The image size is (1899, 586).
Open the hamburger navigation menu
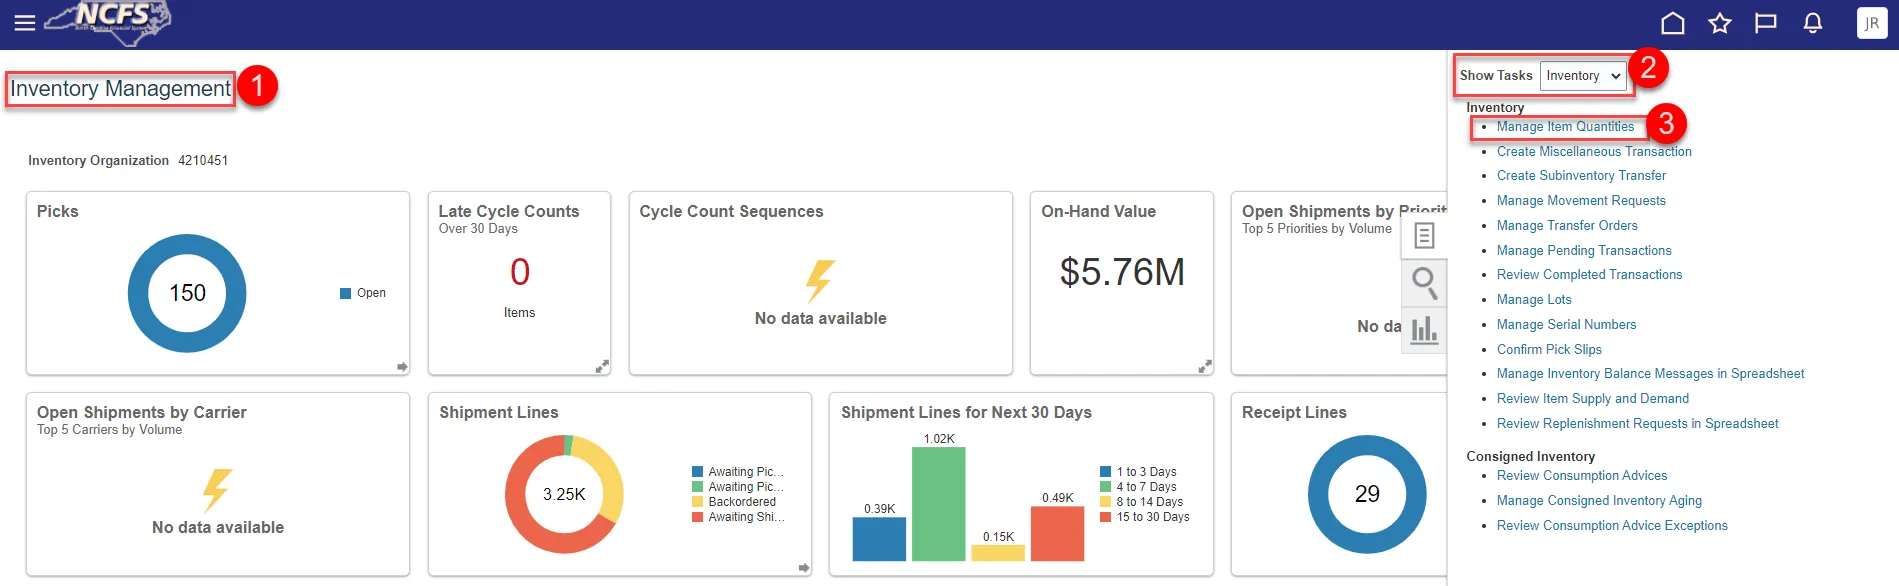pyautogui.click(x=24, y=23)
